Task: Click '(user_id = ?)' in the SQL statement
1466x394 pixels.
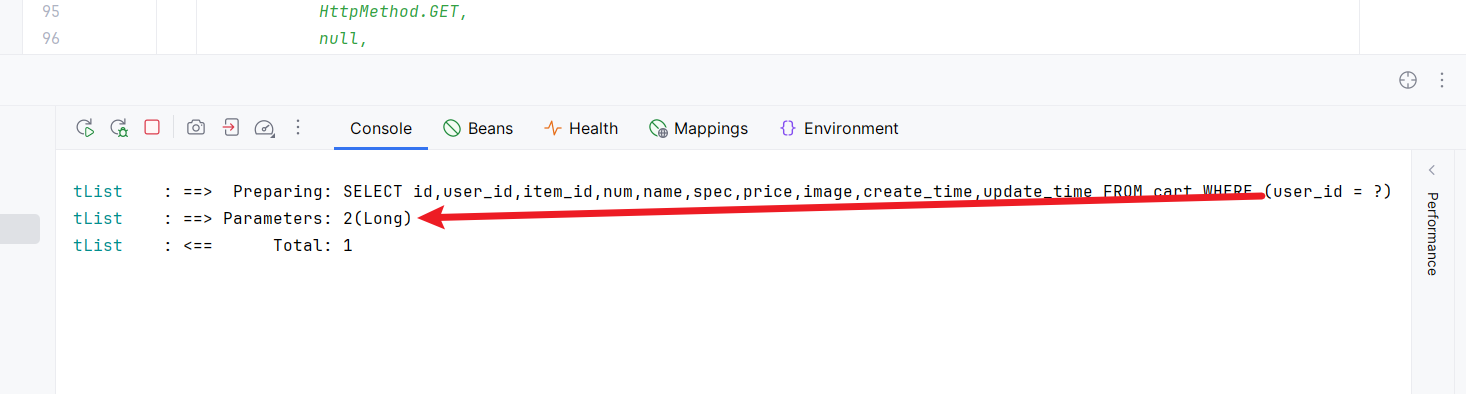Action: (1328, 191)
